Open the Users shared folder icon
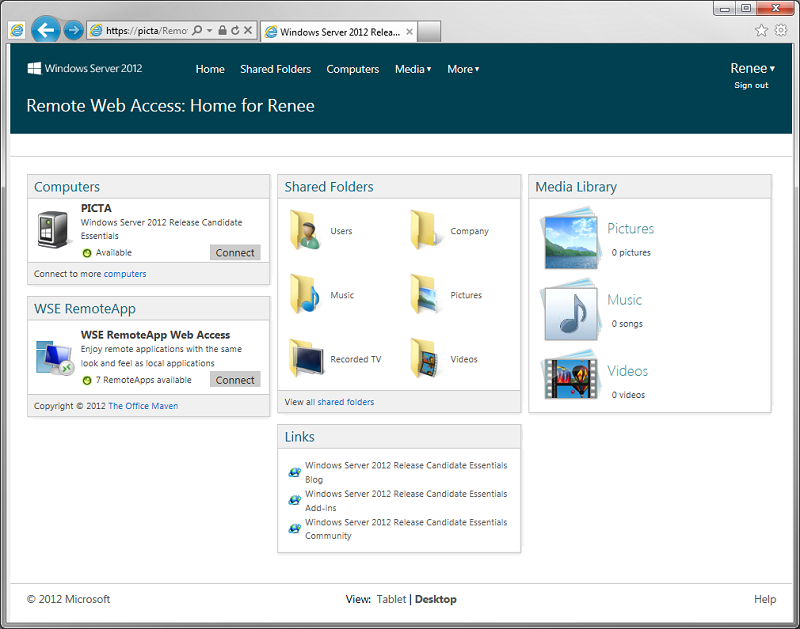The image size is (800, 629). tap(305, 230)
